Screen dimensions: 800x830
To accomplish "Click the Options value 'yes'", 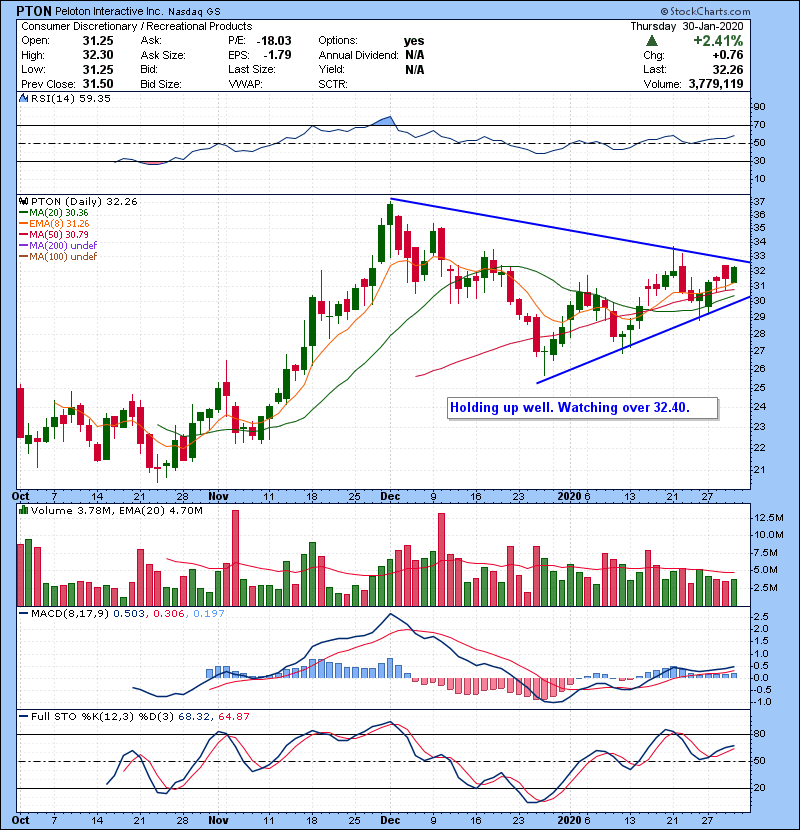I will (x=414, y=41).
